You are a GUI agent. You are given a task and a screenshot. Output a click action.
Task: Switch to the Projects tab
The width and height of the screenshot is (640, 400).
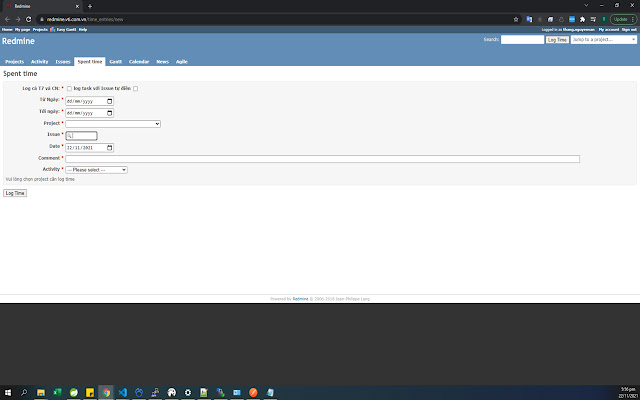click(14, 62)
